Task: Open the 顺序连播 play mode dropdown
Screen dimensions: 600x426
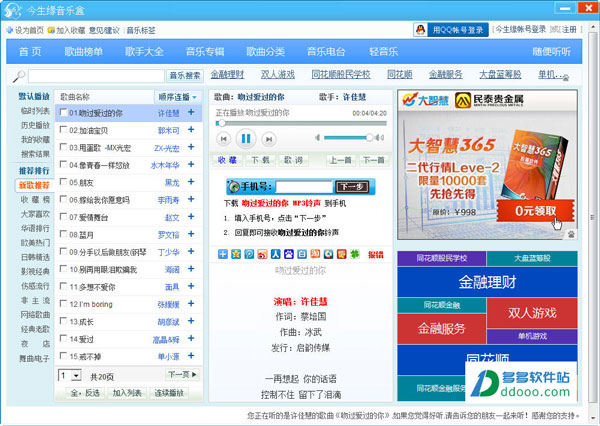Action: 178,97
